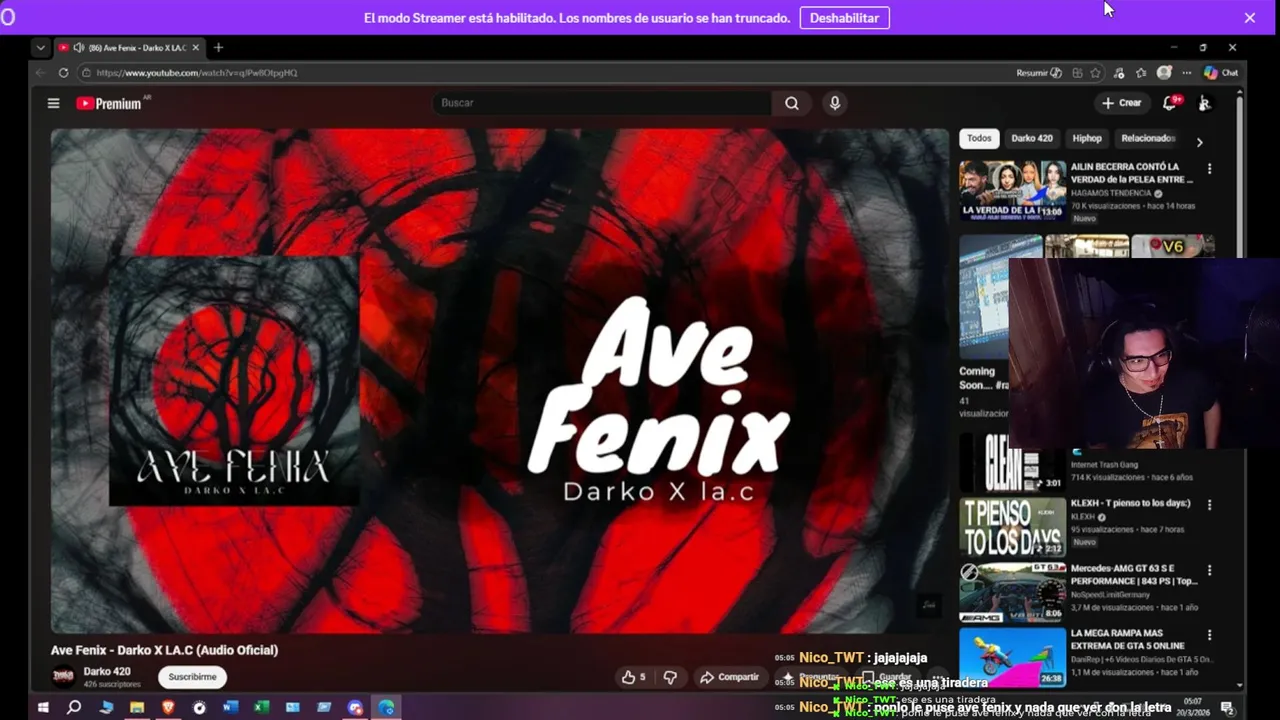Close the Ave Fenix browser tab
Image resolution: width=1280 pixels, height=720 pixels.
196,48
